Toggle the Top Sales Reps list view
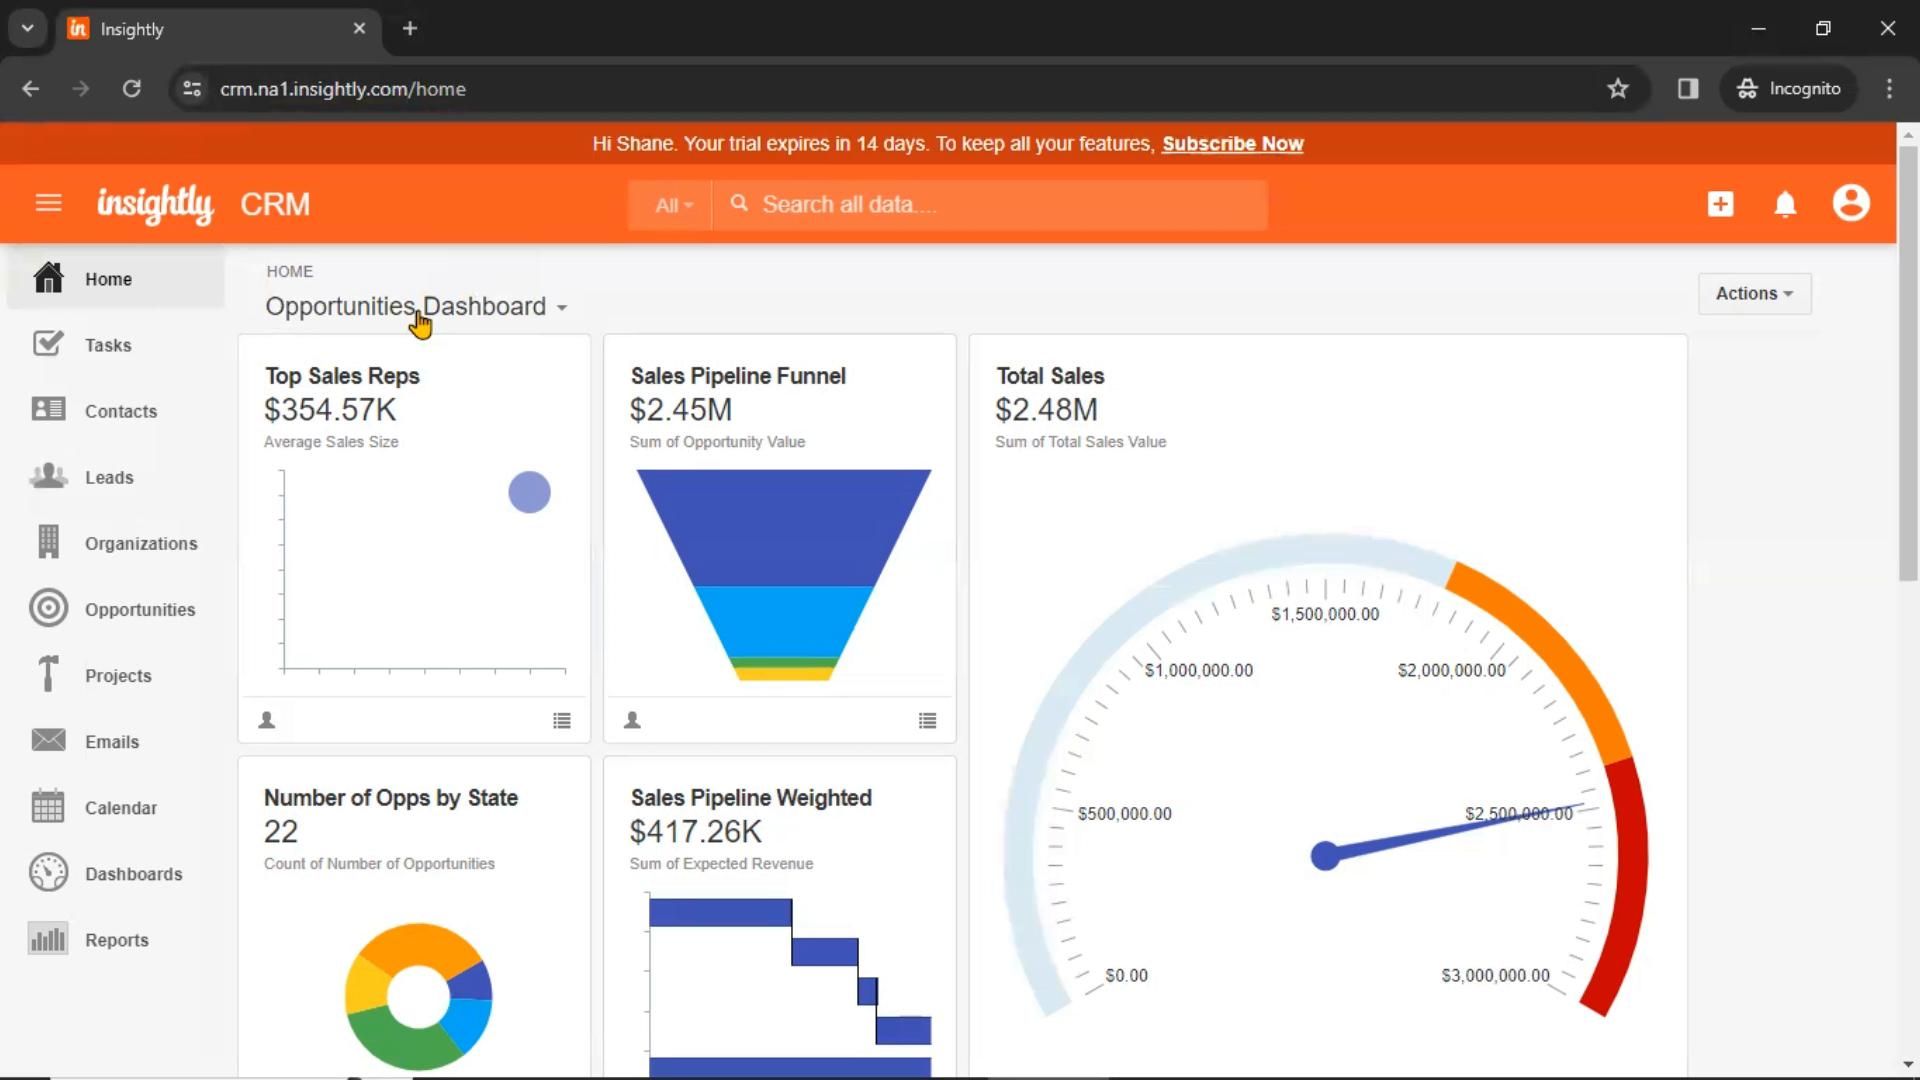This screenshot has width=1920, height=1080. [560, 721]
